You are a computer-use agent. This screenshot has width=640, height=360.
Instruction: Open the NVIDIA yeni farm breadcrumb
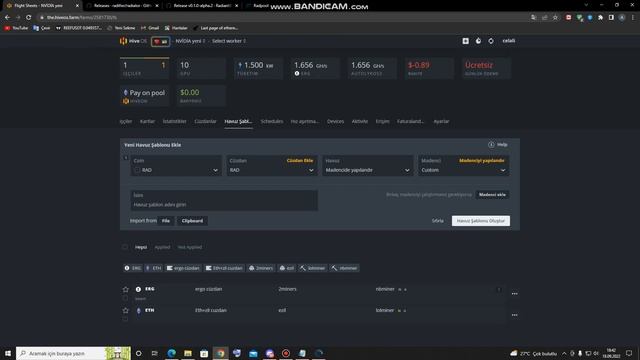pos(190,41)
